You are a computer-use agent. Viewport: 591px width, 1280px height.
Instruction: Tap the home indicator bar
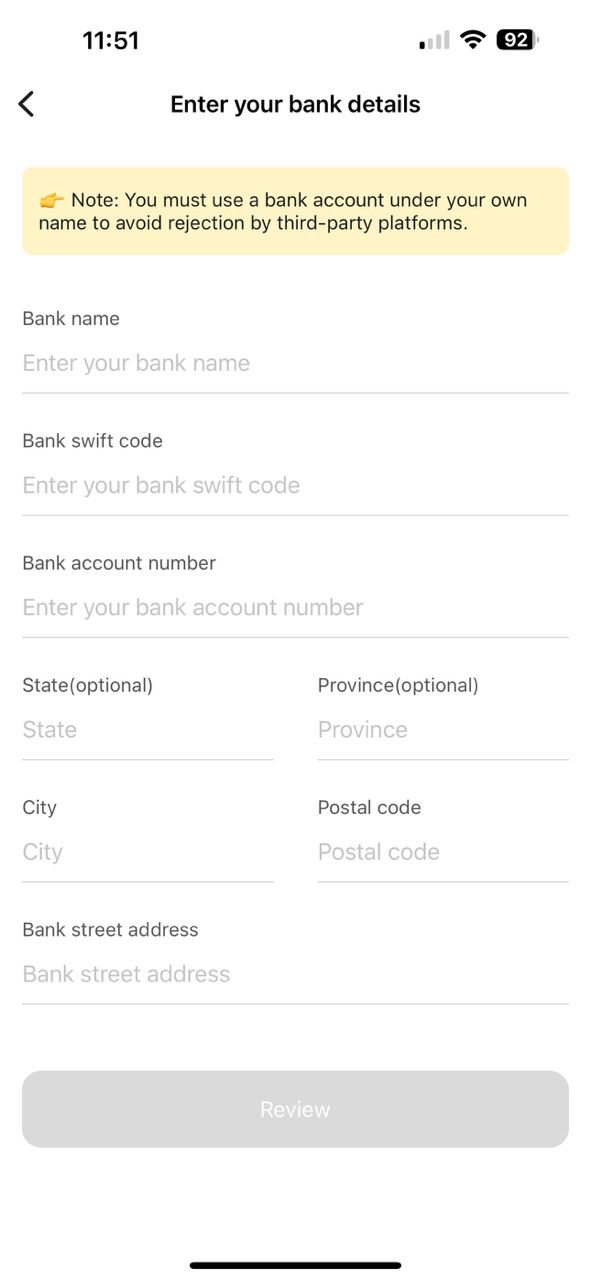point(295,1265)
